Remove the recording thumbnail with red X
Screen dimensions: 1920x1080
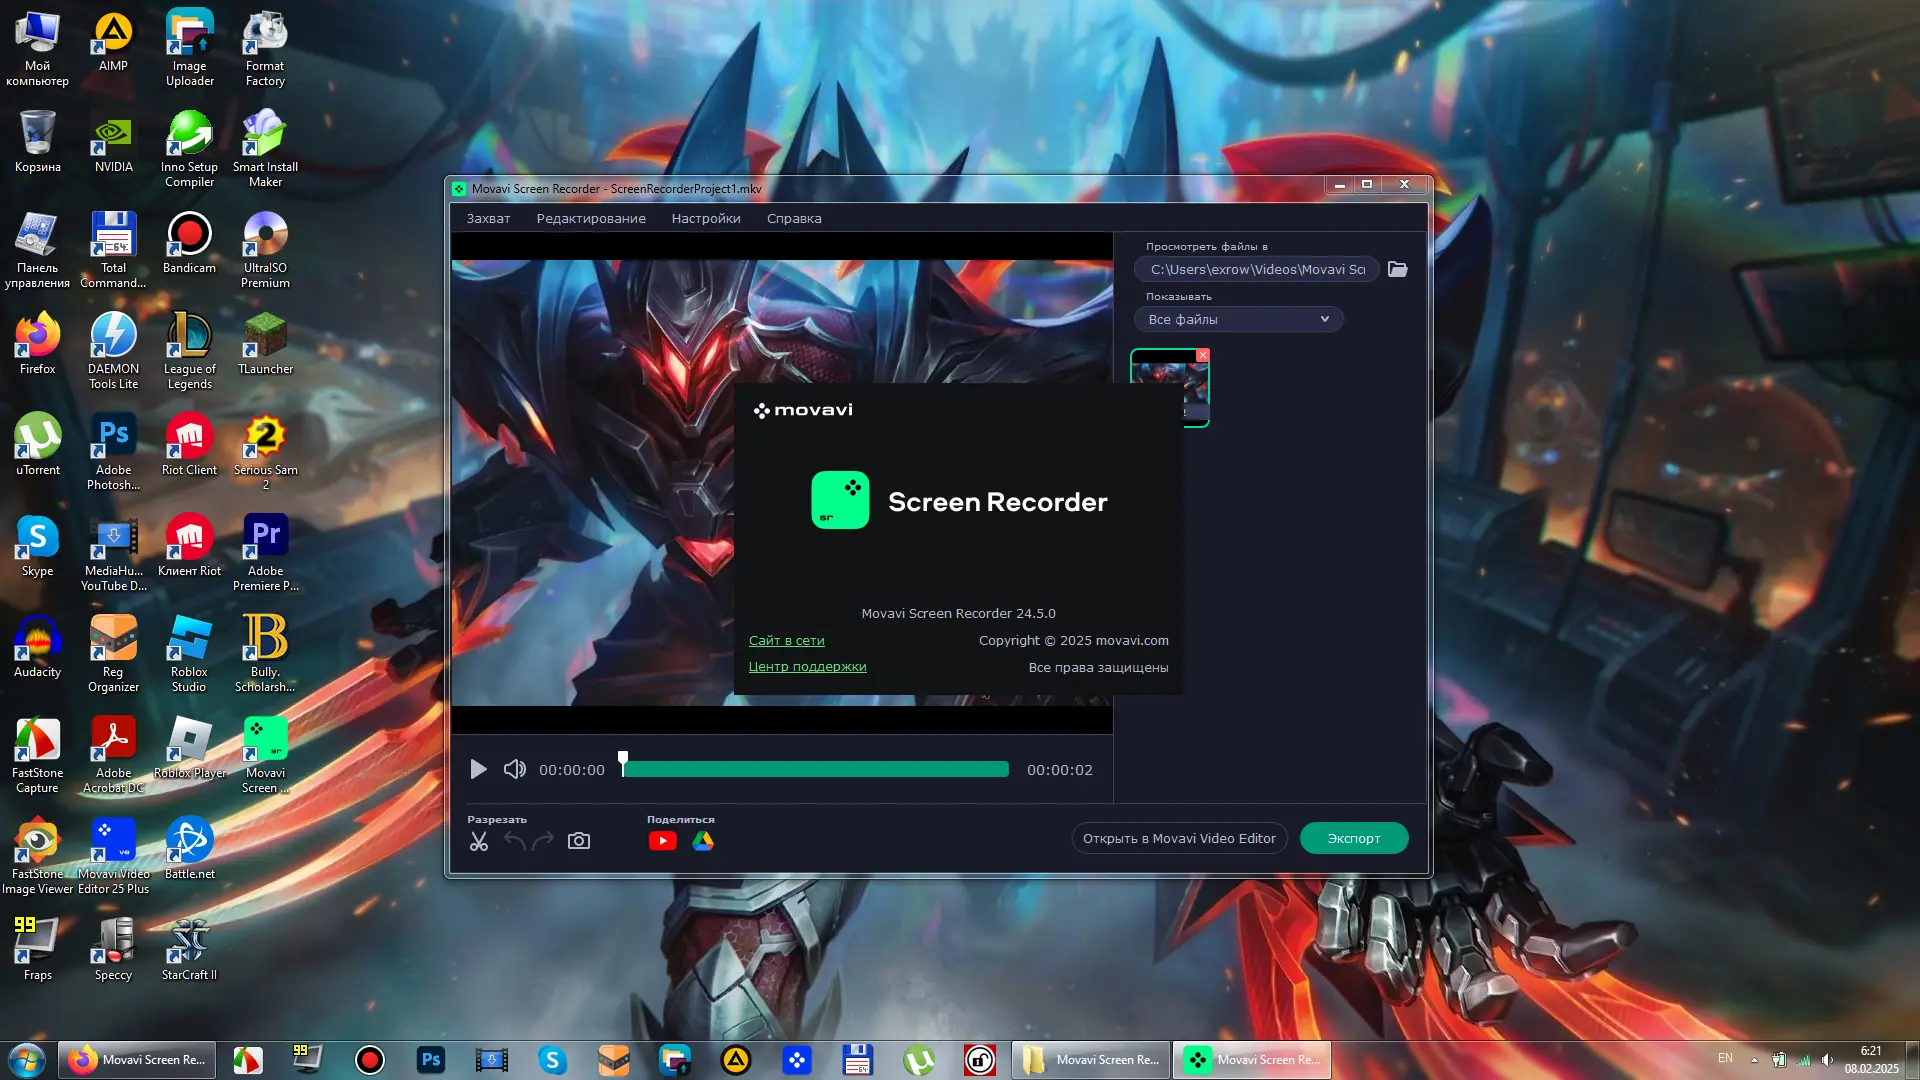tap(1203, 356)
